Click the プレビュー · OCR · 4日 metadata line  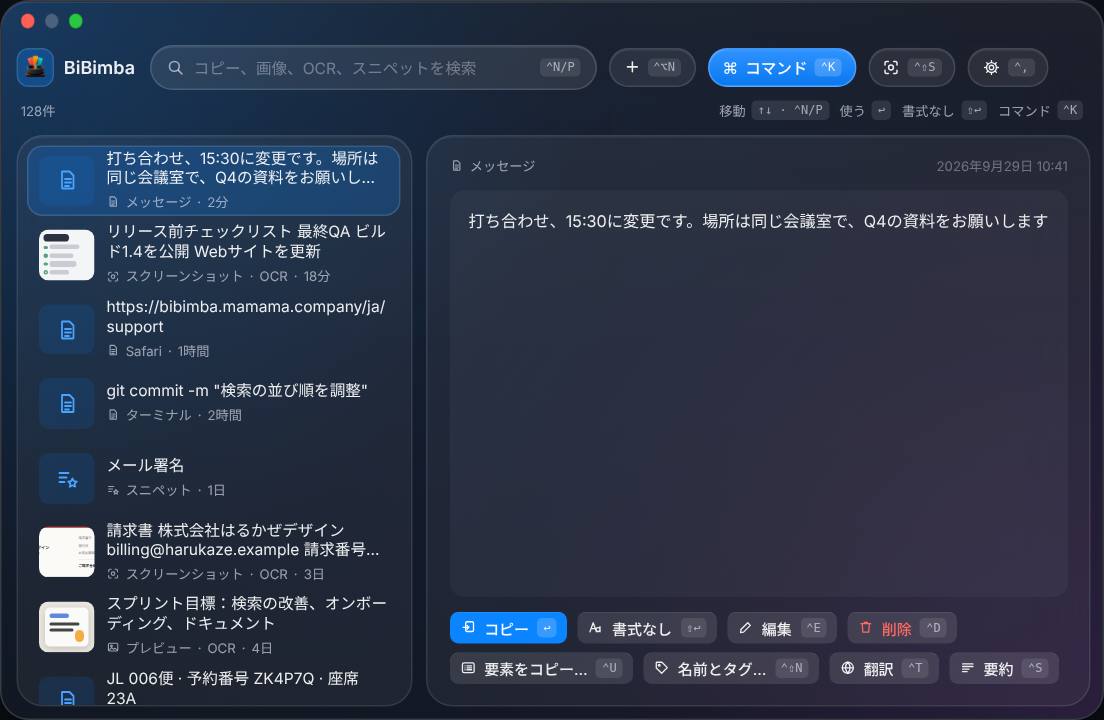coord(189,648)
